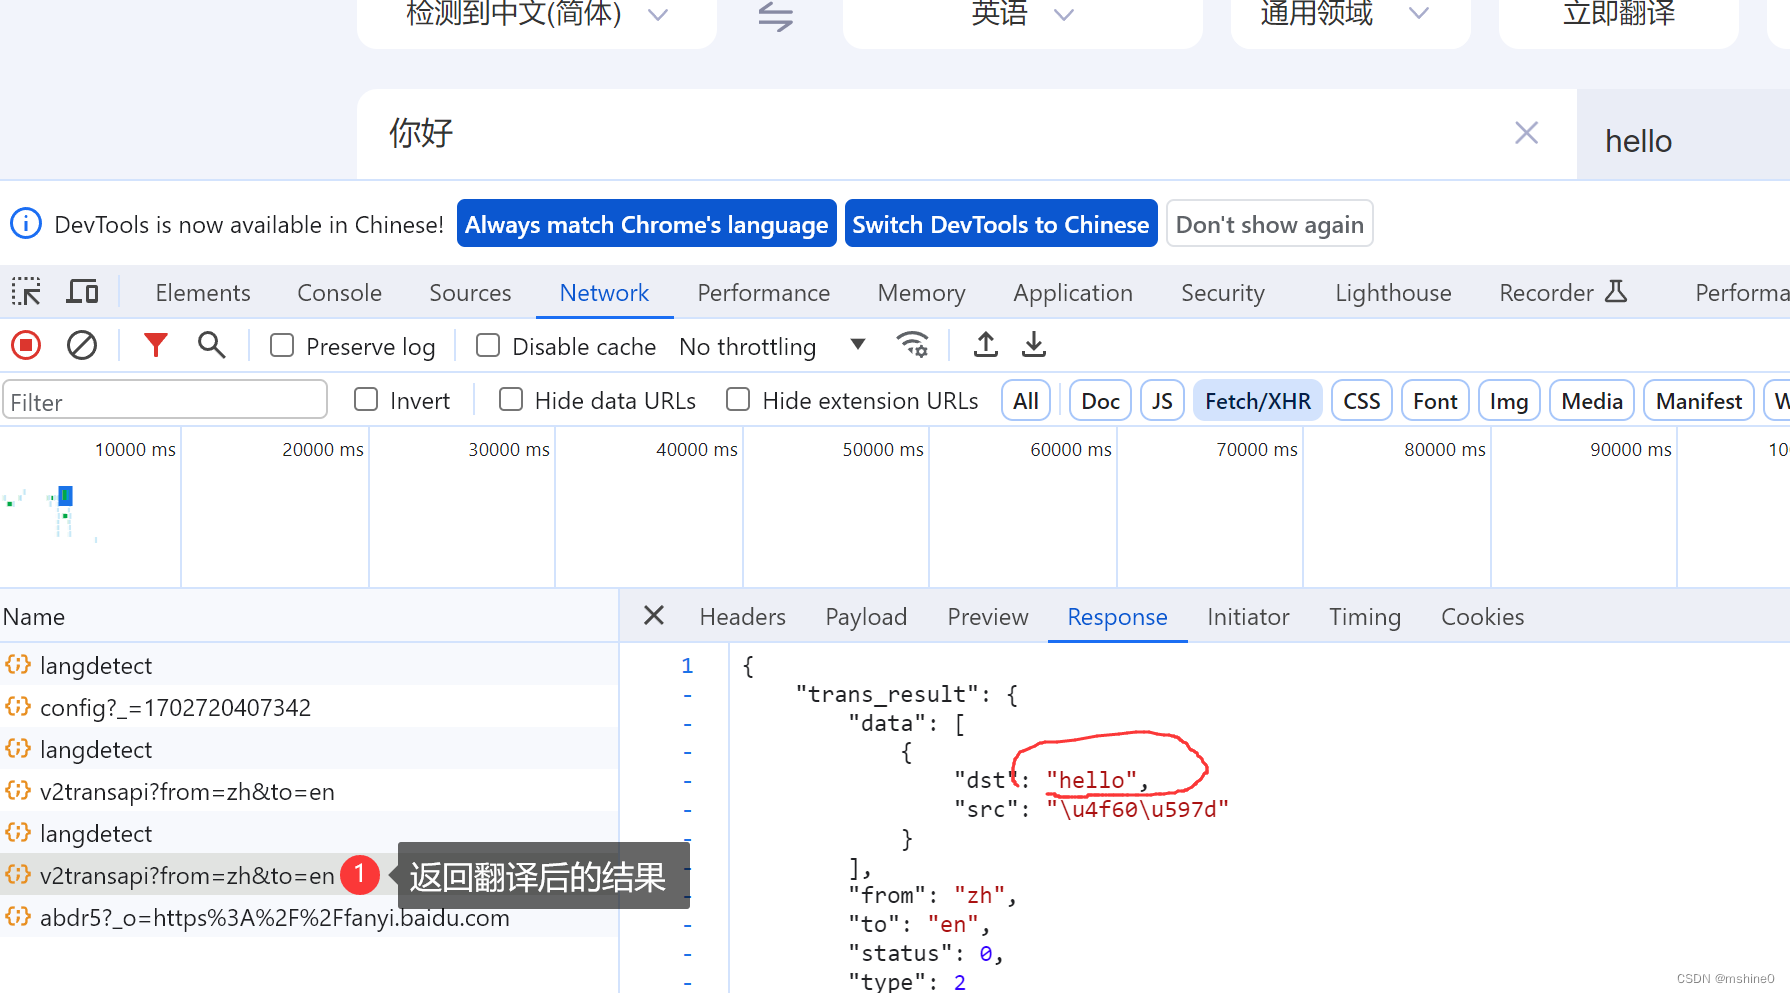1790x993 pixels.
Task: Click the abdr5 request JSON icon
Action: click(x=18, y=917)
